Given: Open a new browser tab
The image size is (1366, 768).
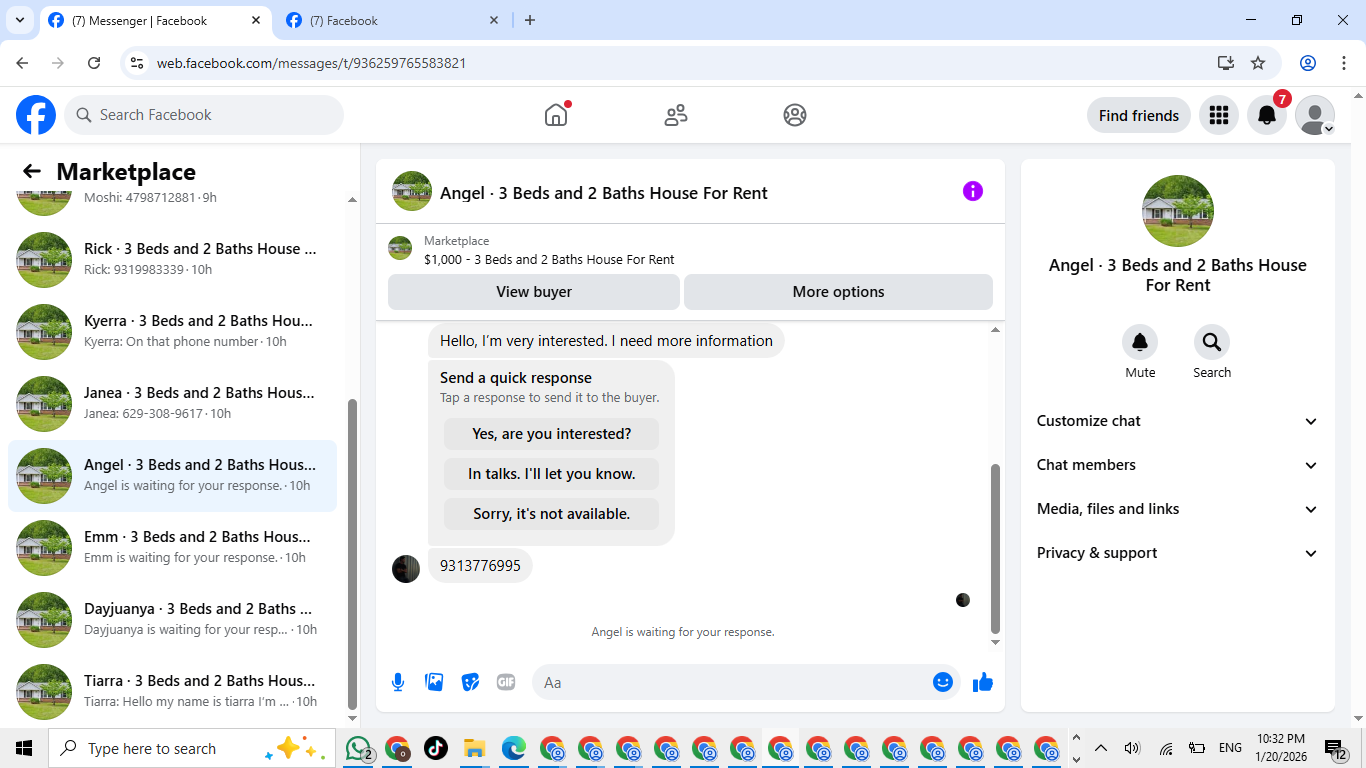Looking at the screenshot, I should [530, 20].
